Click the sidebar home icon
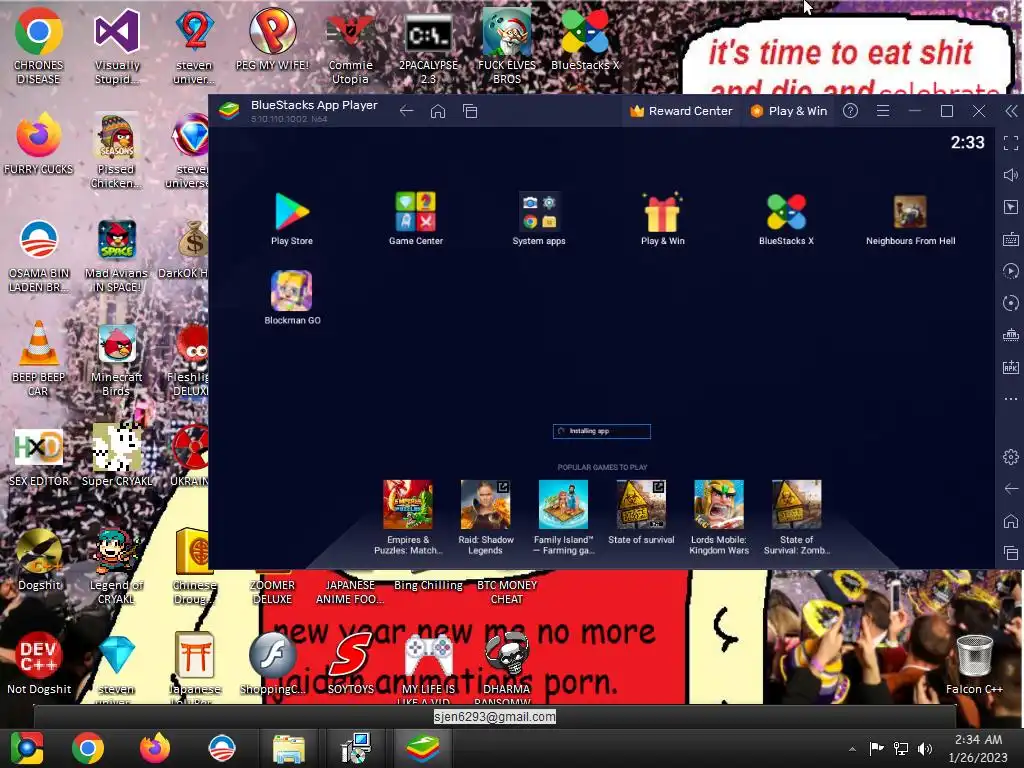 pos(1011,520)
